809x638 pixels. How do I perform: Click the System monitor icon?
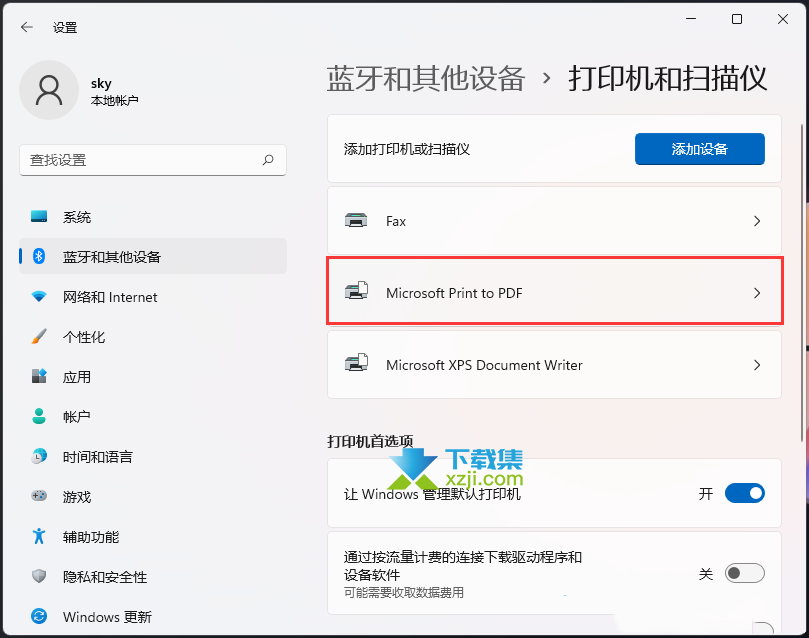39,217
